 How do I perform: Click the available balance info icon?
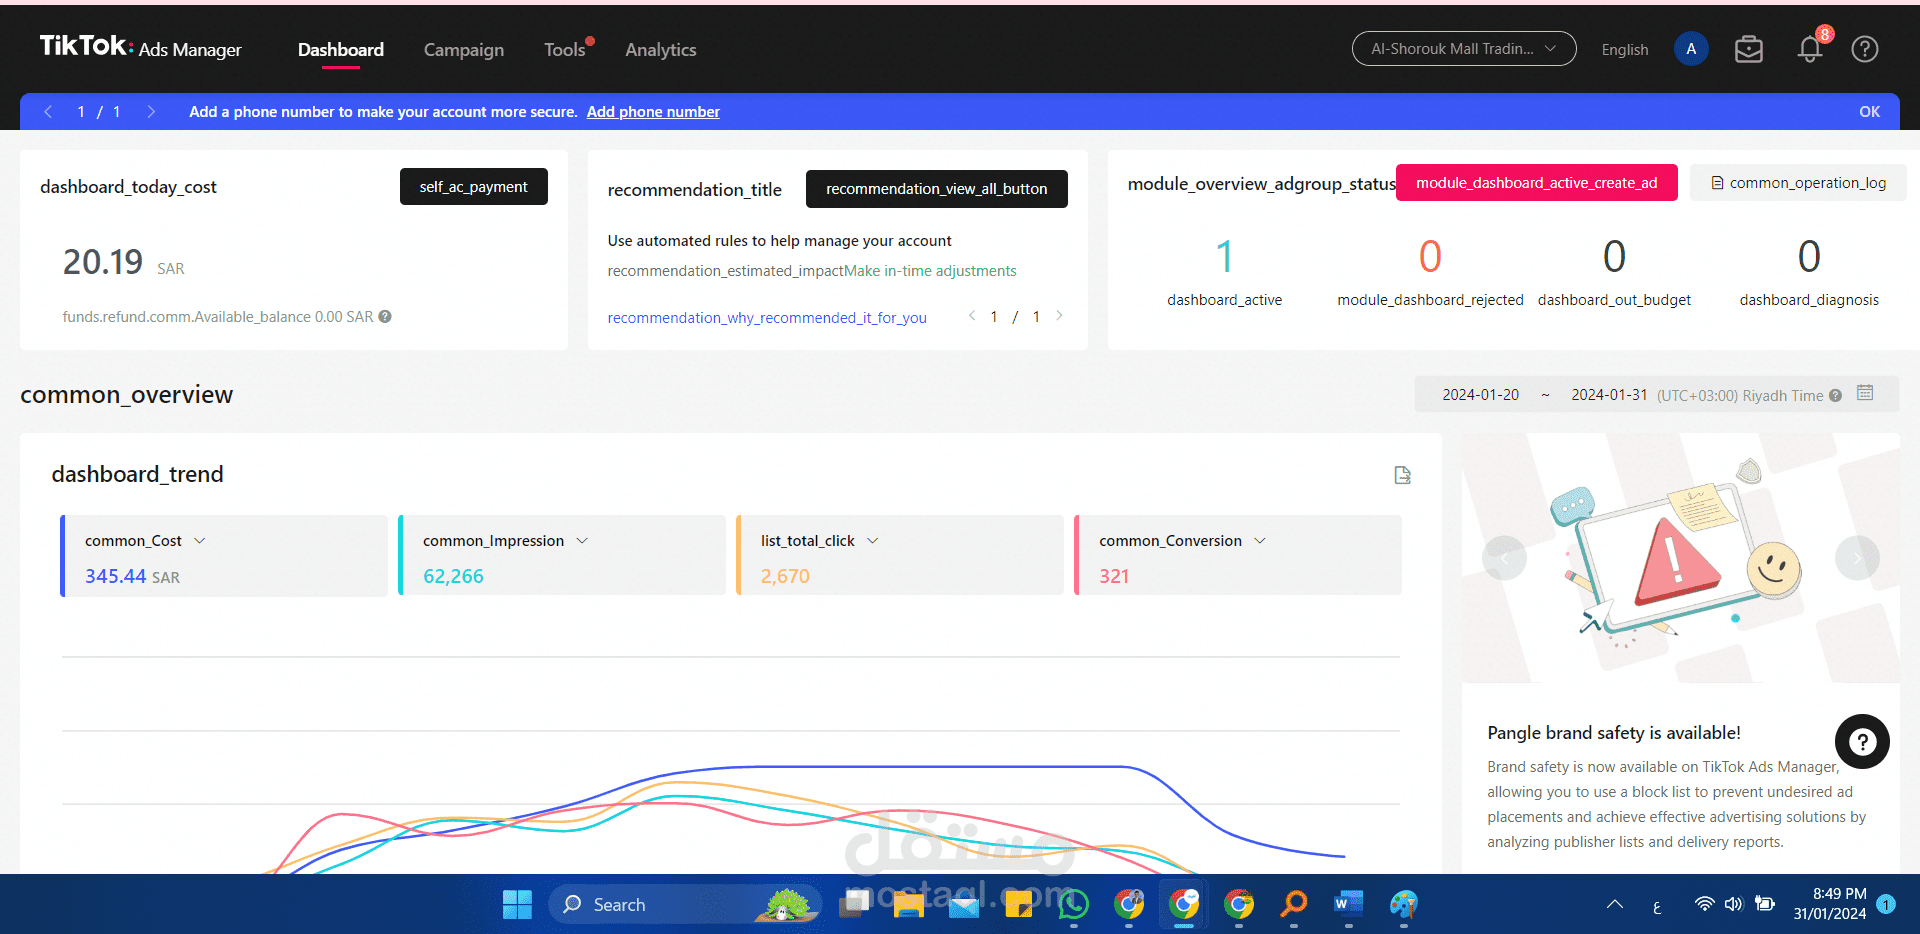[385, 317]
